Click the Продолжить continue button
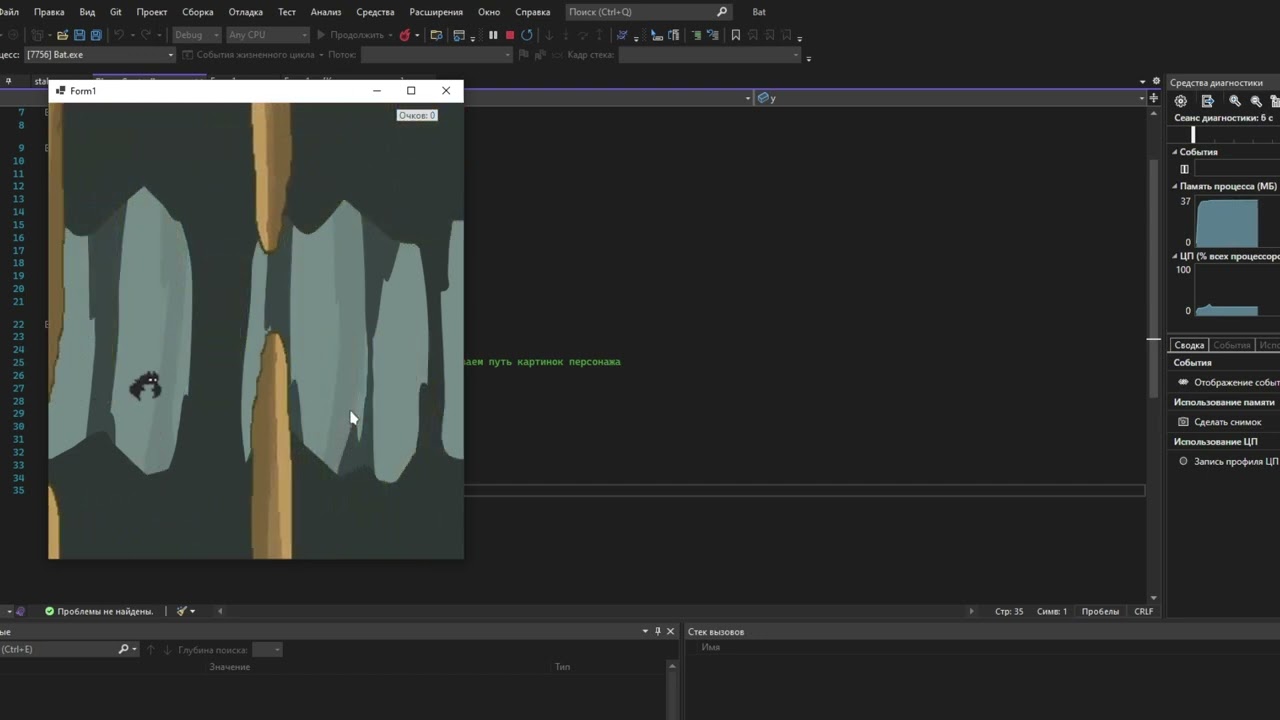 pyautogui.click(x=350, y=35)
